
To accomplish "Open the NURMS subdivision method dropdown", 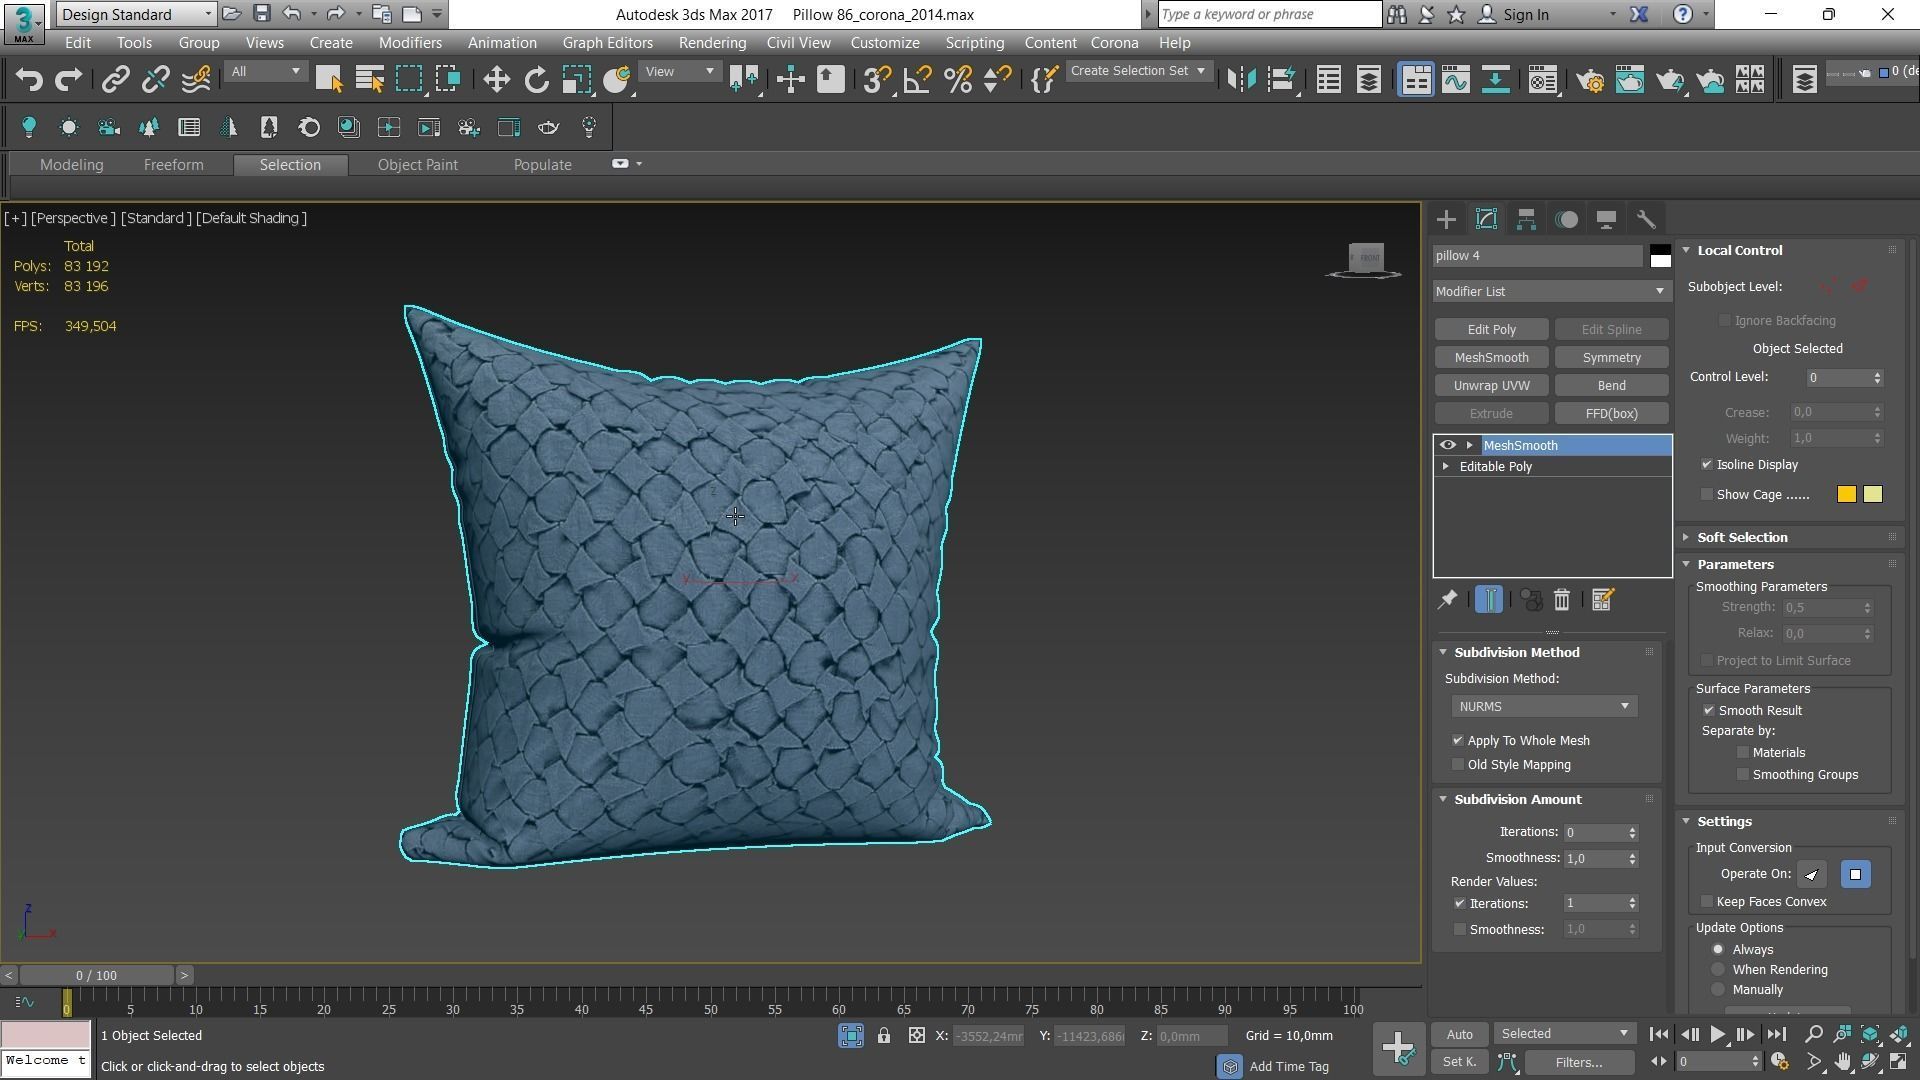I will click(1544, 707).
